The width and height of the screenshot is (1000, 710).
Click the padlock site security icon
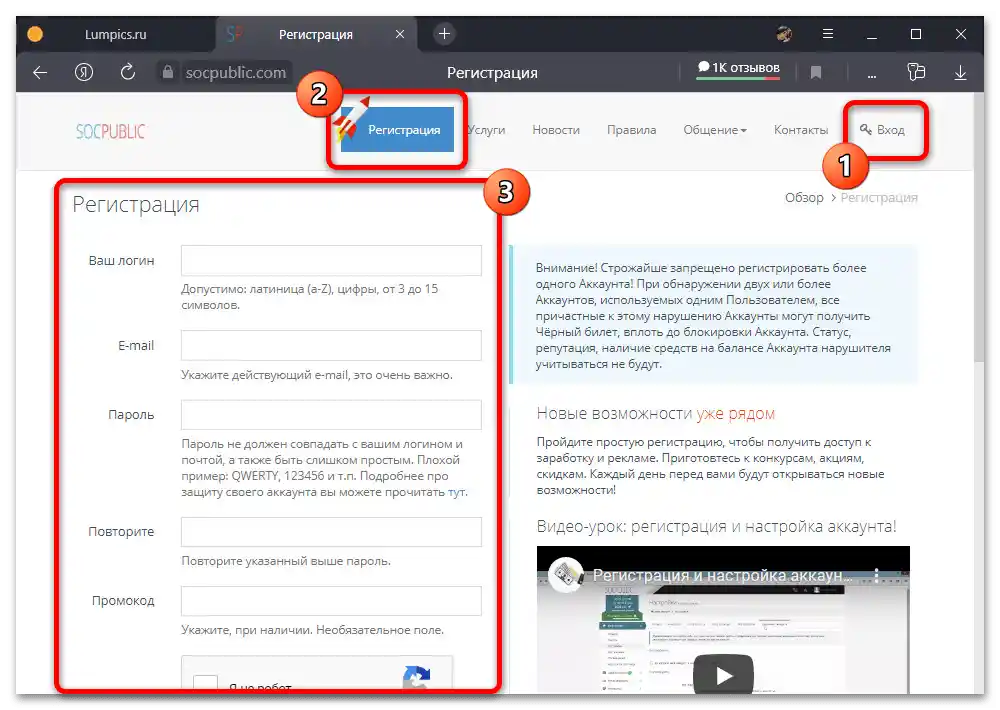point(167,72)
